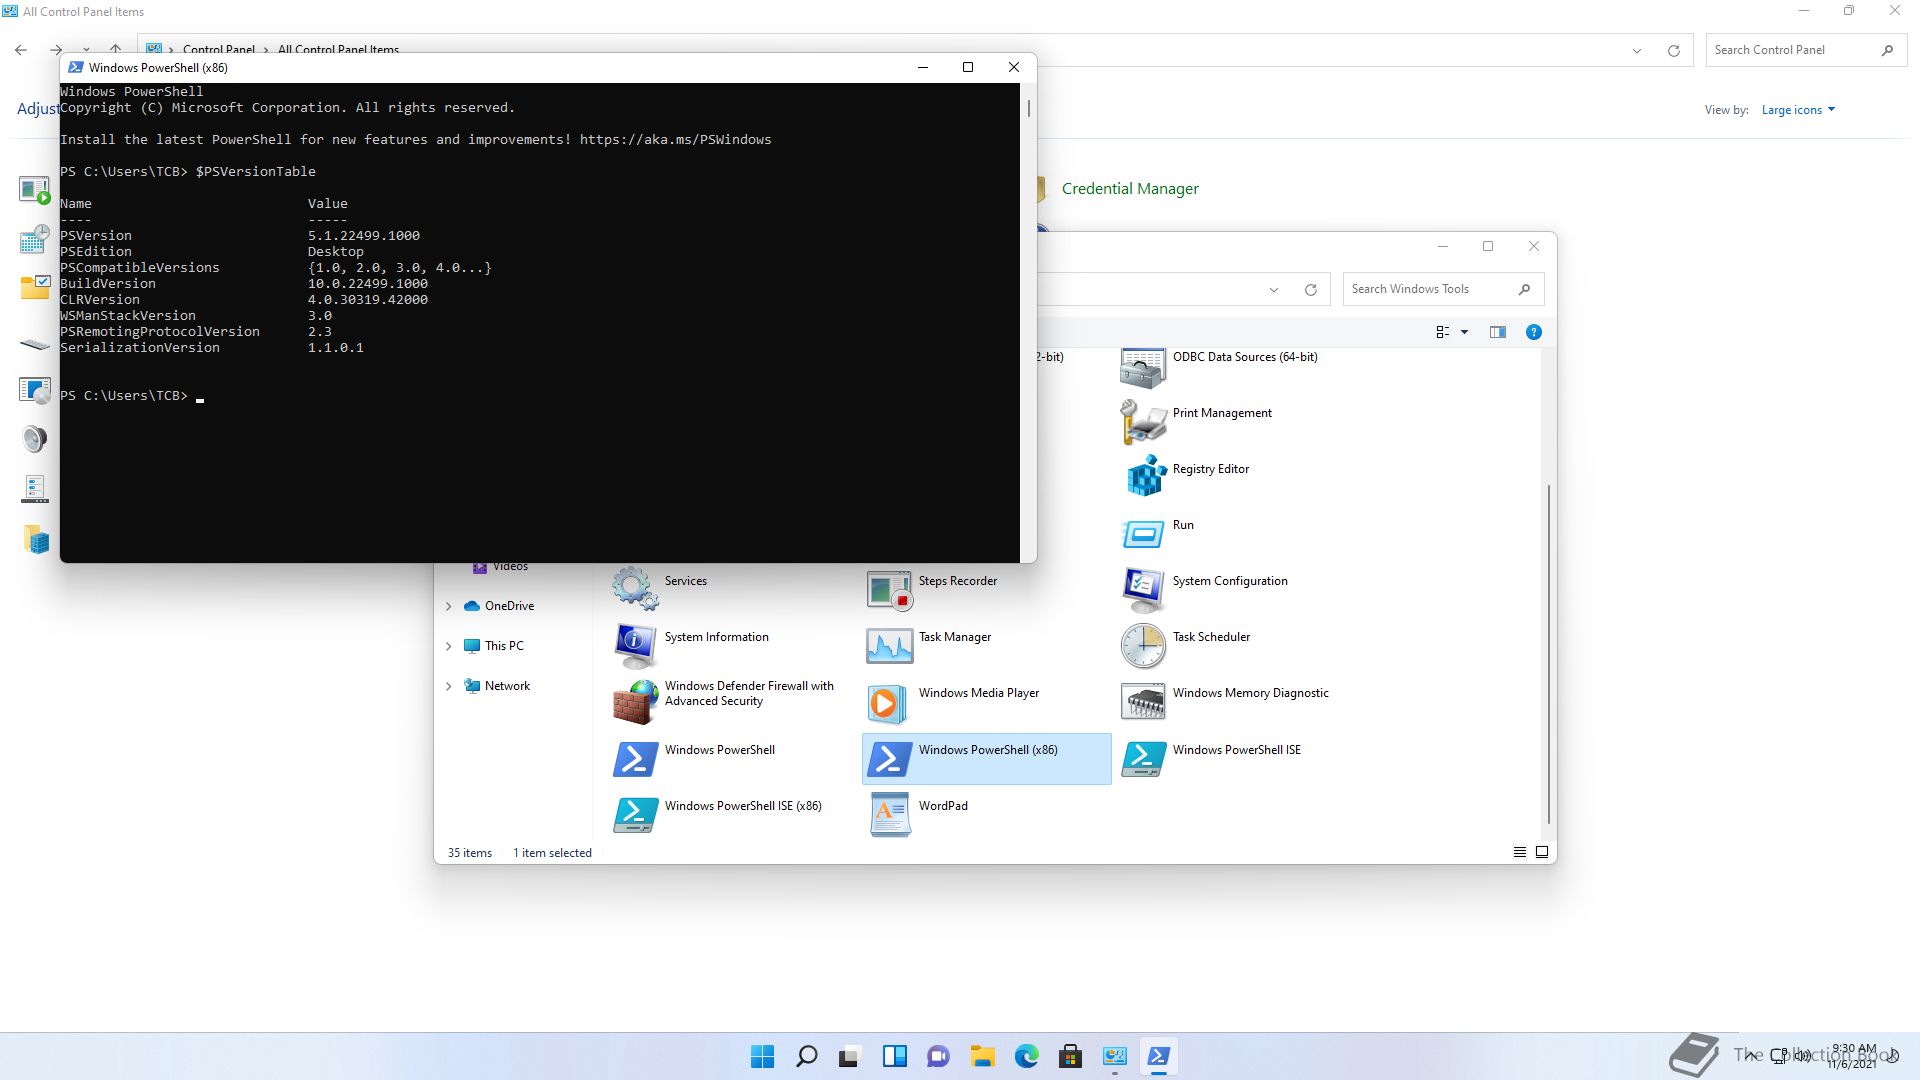Click the Windows Start button on taskbar
Screen dimensions: 1920x1080
click(x=762, y=1056)
